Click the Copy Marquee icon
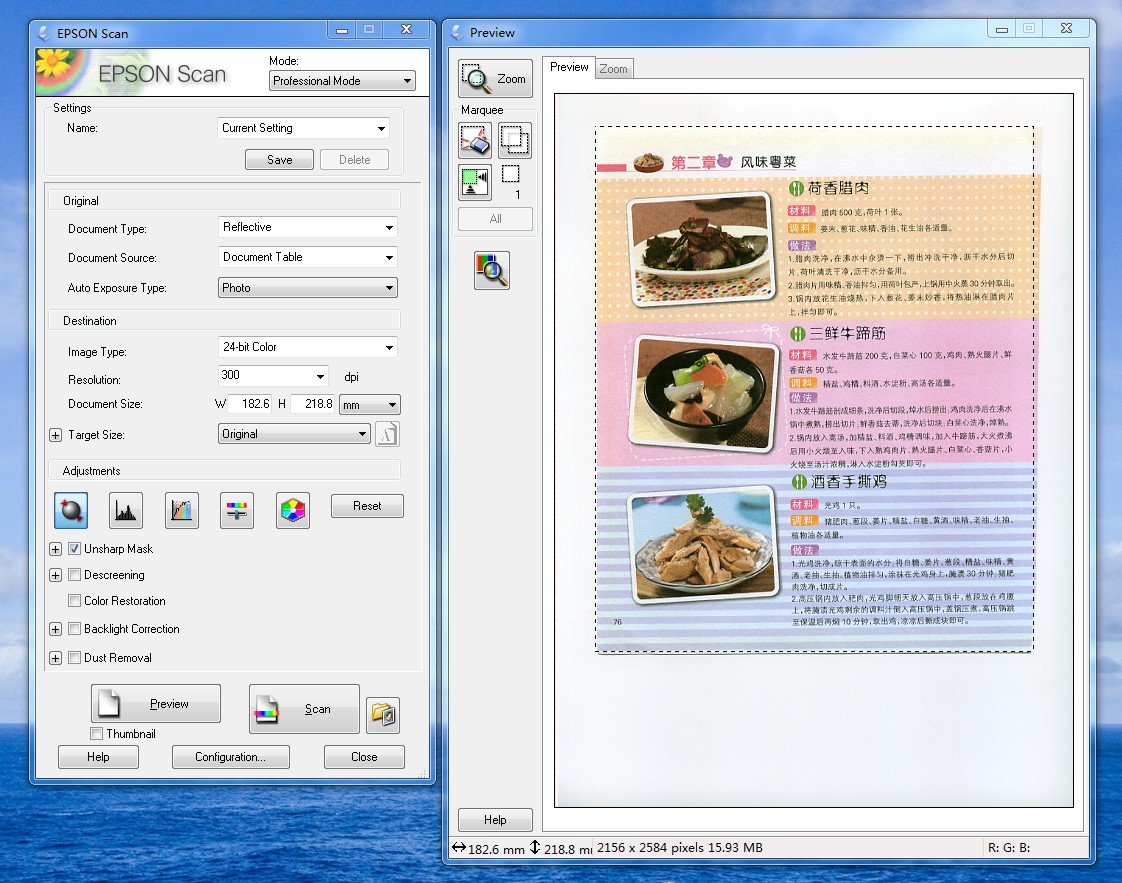1122x883 pixels. click(x=515, y=140)
